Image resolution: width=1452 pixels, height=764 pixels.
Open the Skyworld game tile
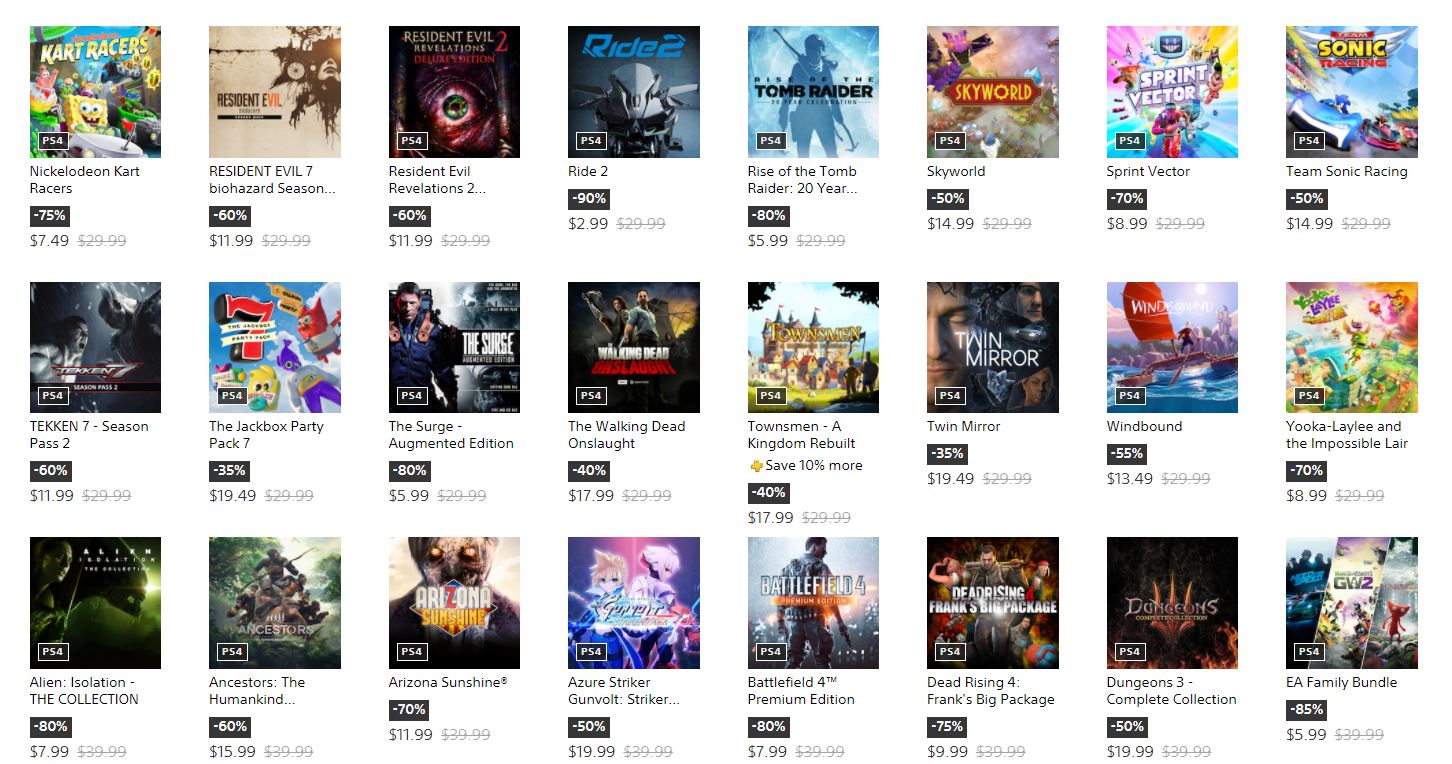point(993,92)
